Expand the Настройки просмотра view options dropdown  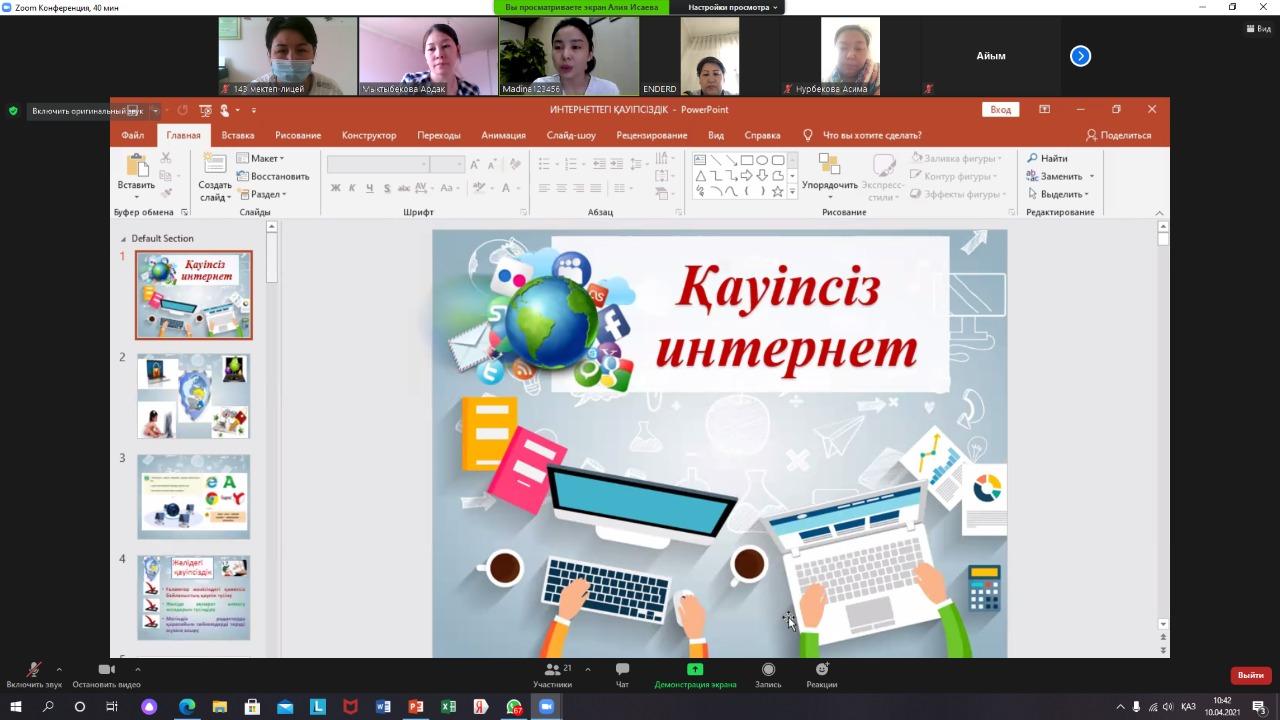tap(733, 7)
